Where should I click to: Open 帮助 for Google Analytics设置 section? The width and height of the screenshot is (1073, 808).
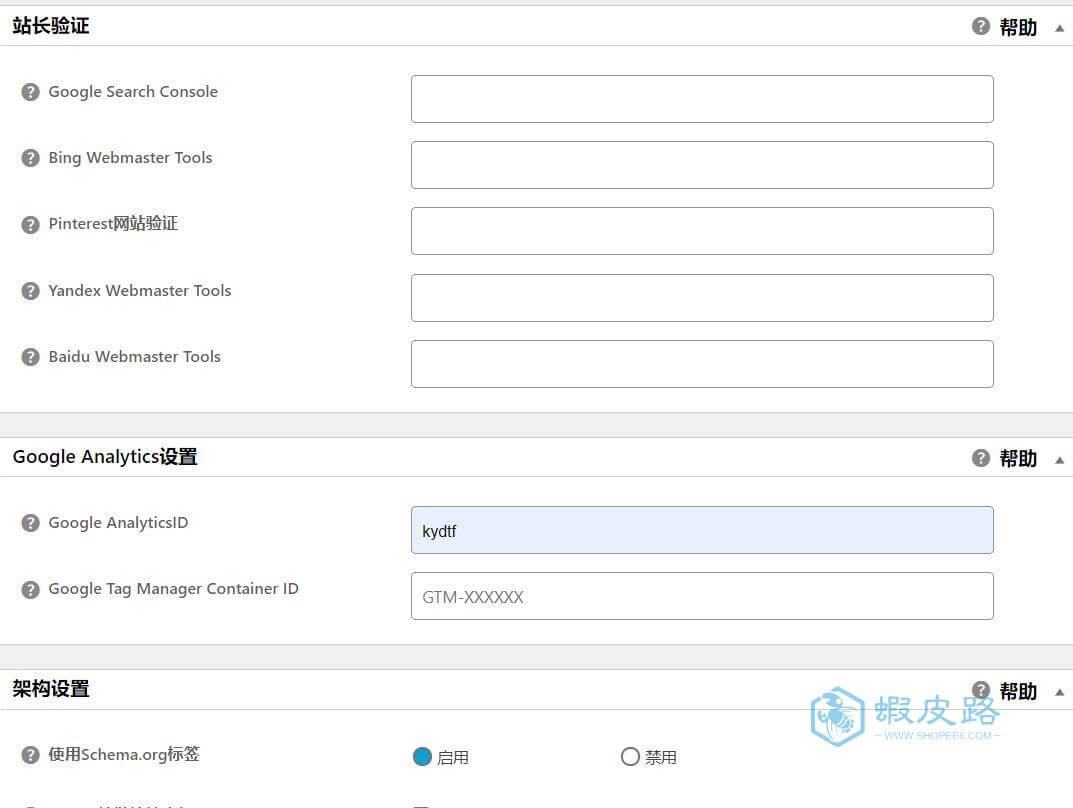(1018, 458)
